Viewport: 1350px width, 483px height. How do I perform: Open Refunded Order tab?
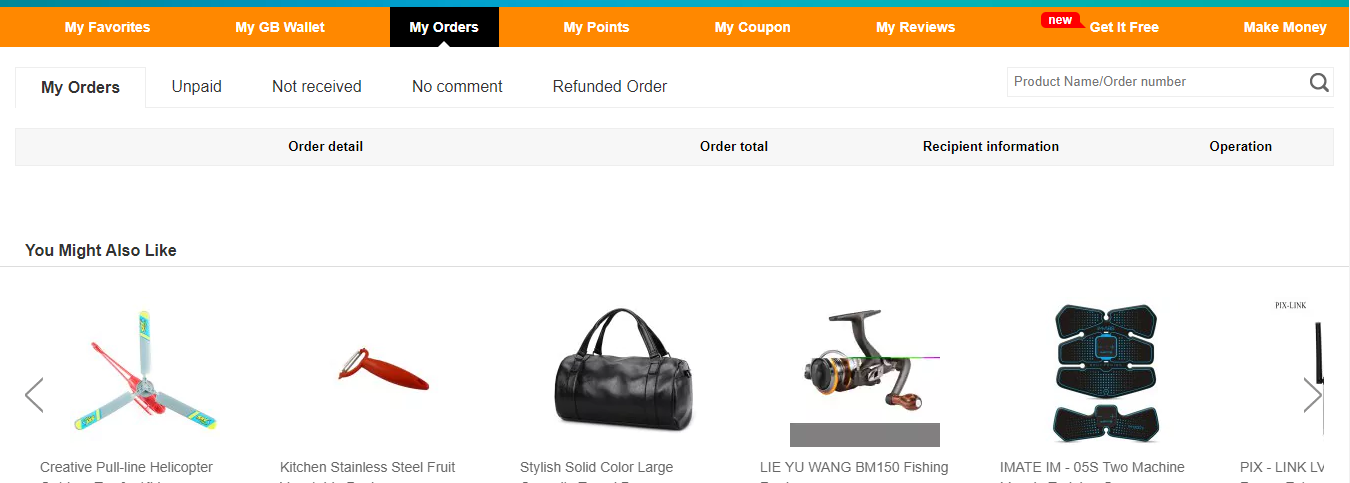[609, 86]
